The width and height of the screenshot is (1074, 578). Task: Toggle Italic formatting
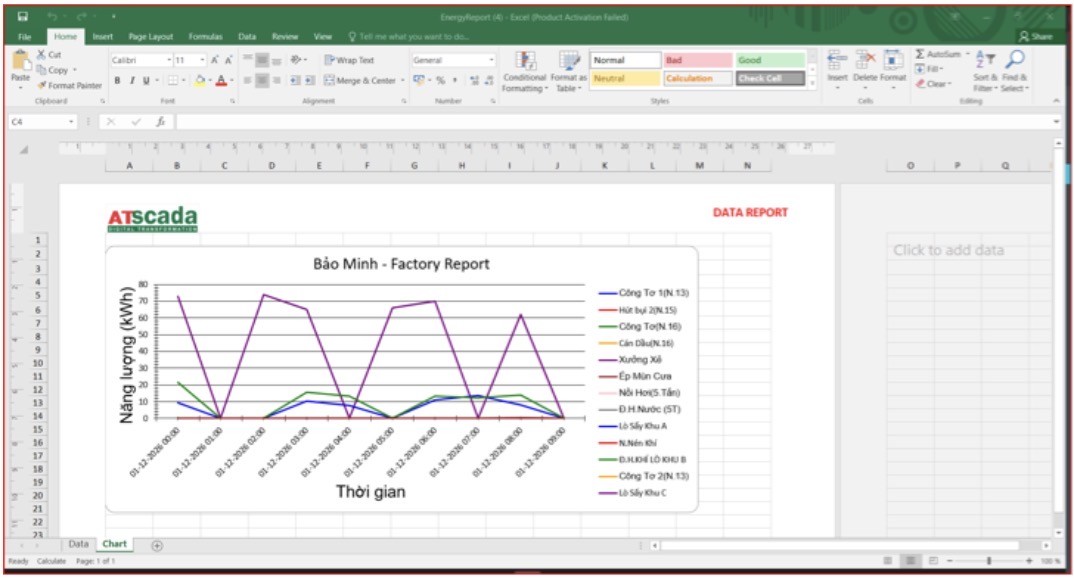click(131, 80)
